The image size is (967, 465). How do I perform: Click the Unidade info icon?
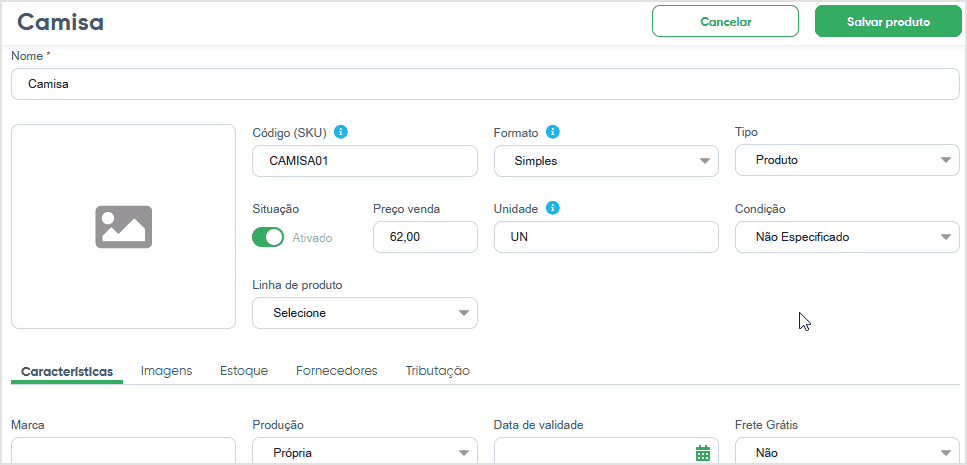click(553, 208)
